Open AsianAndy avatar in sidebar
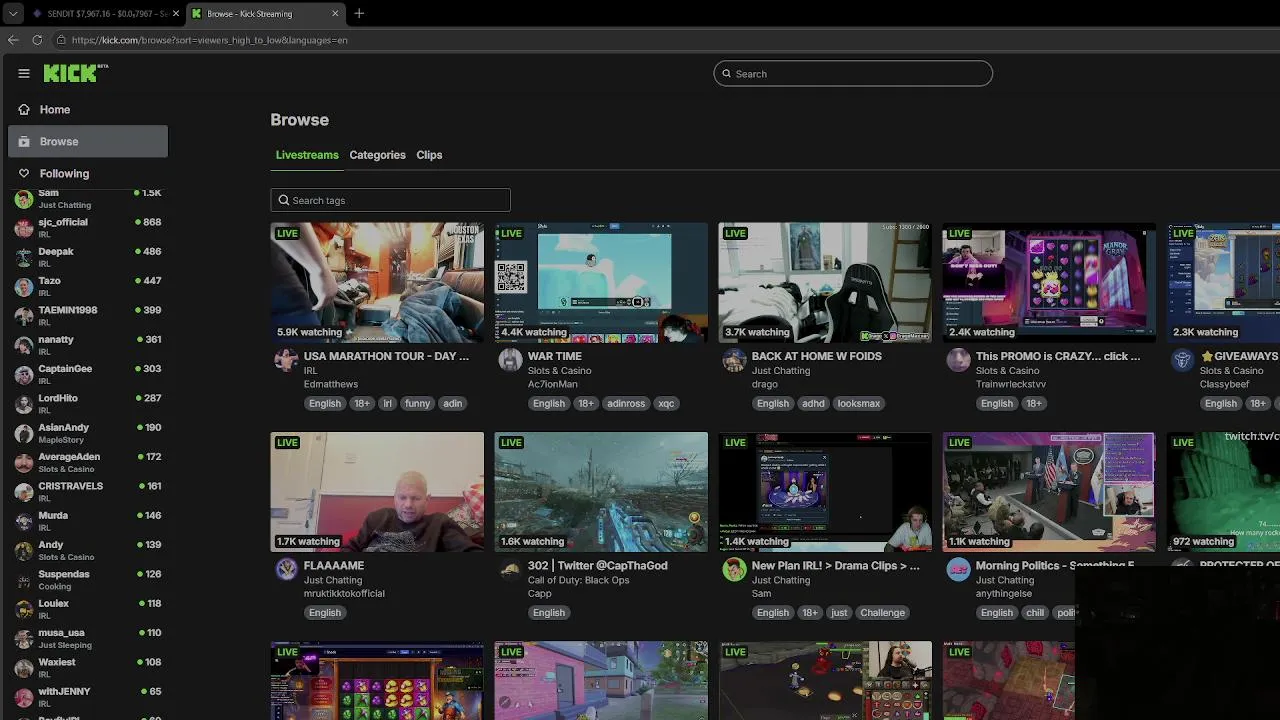This screenshot has width=1280, height=720. 24,433
